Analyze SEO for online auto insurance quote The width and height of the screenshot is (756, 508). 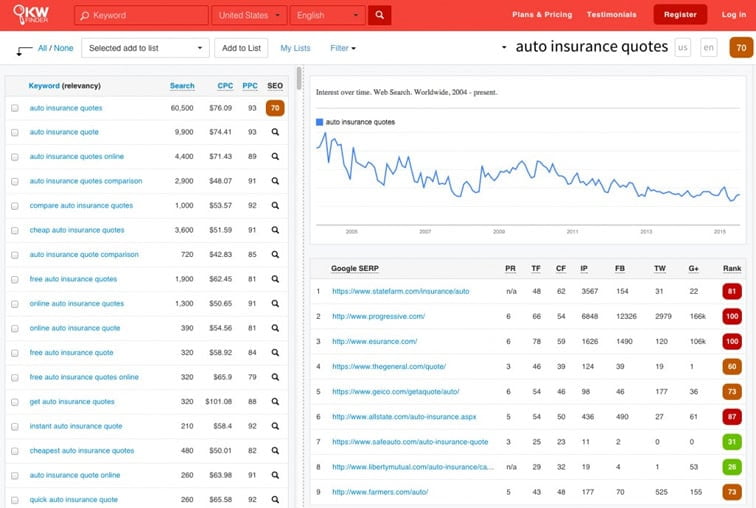click(275, 328)
